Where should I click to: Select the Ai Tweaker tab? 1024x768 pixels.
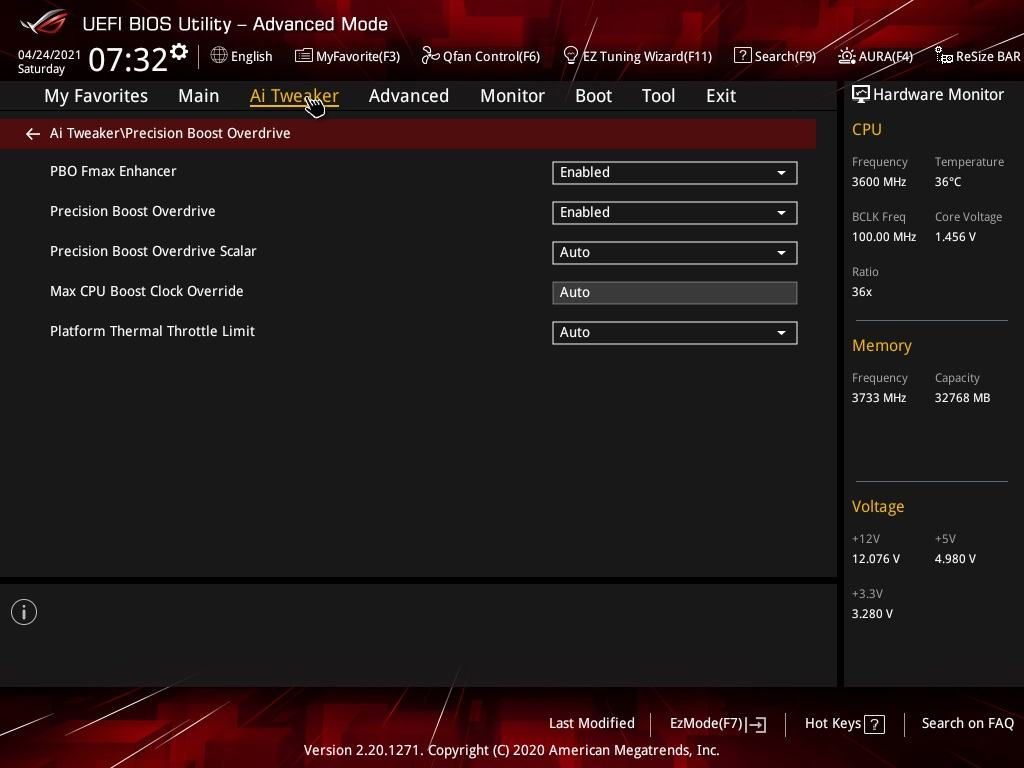point(294,96)
